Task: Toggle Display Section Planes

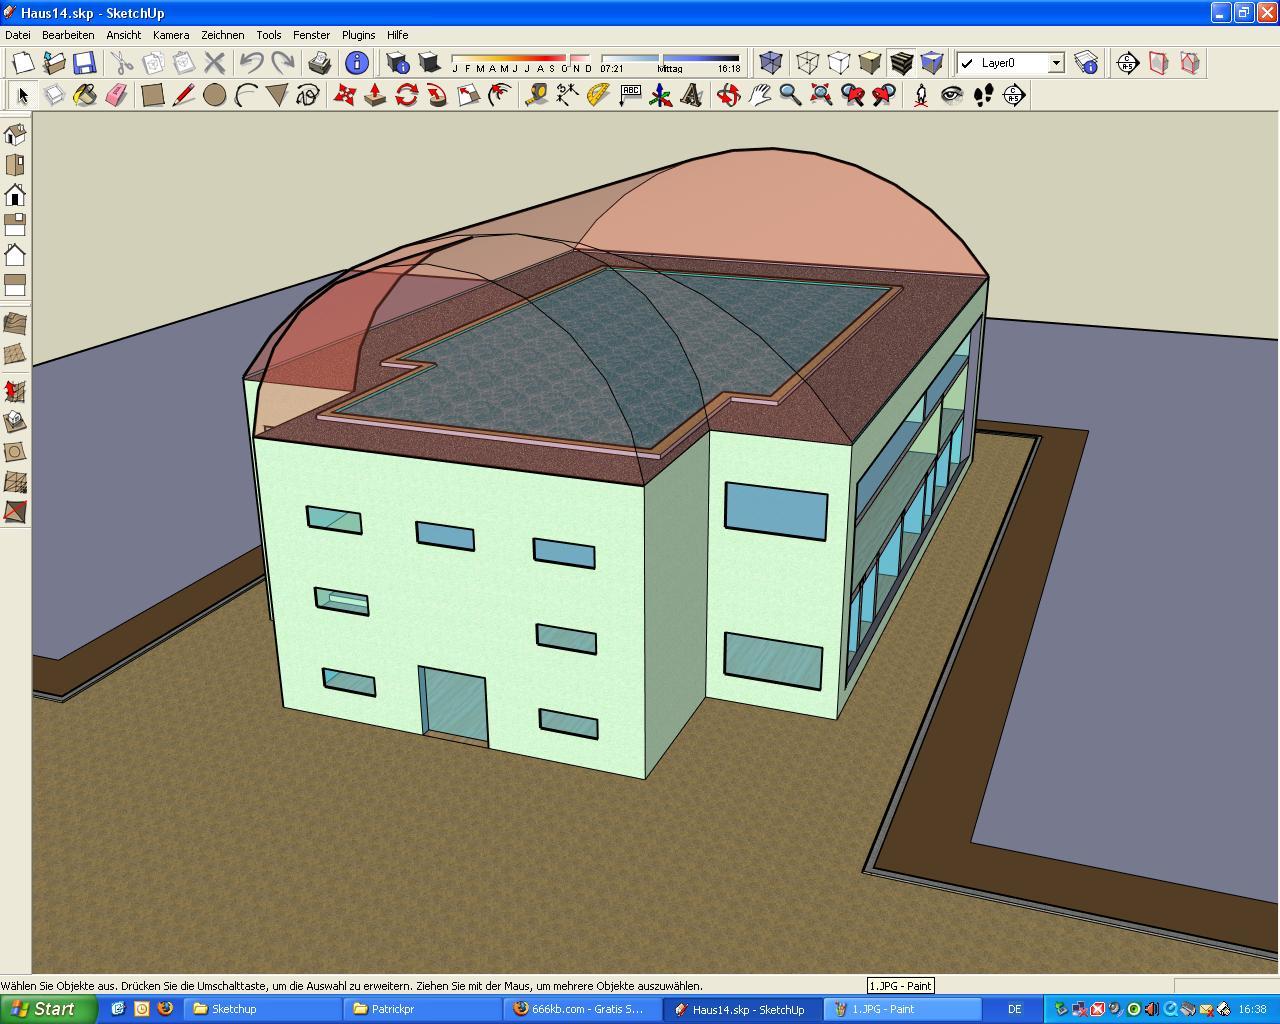Action: (x=1159, y=63)
